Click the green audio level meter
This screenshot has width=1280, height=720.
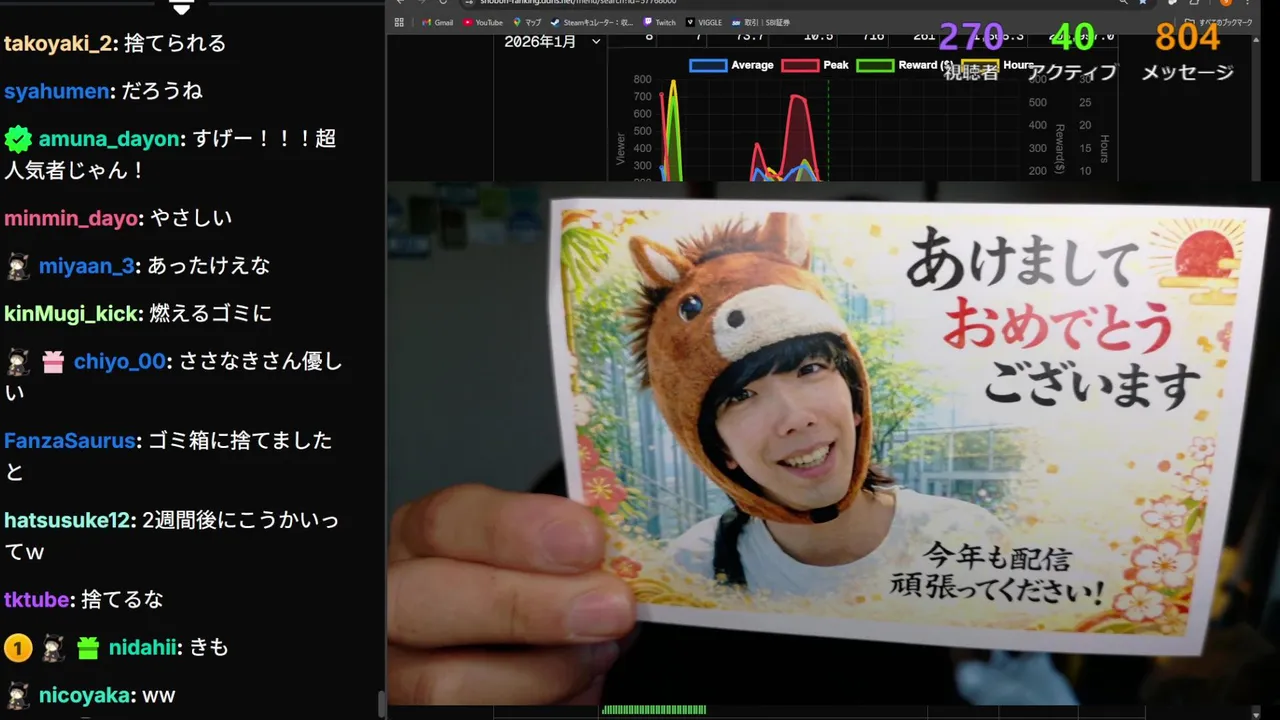pos(654,710)
